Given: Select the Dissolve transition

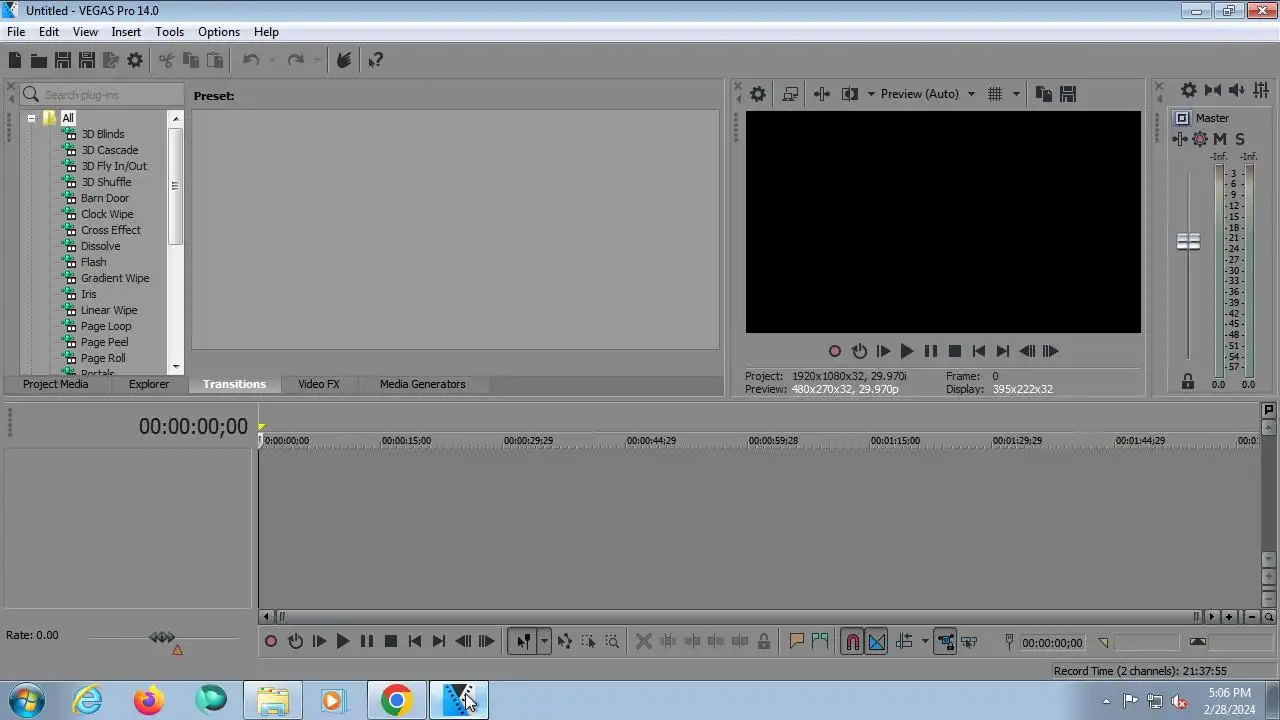Looking at the screenshot, I should [x=100, y=246].
